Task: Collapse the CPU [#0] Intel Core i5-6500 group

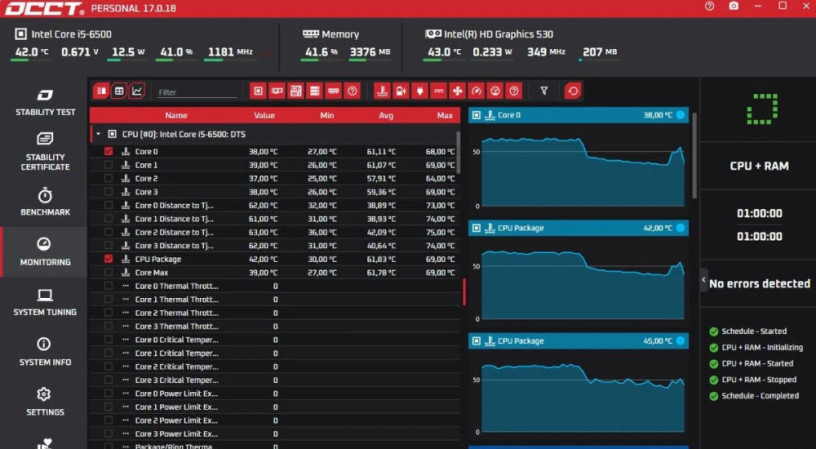Action: click(98, 134)
